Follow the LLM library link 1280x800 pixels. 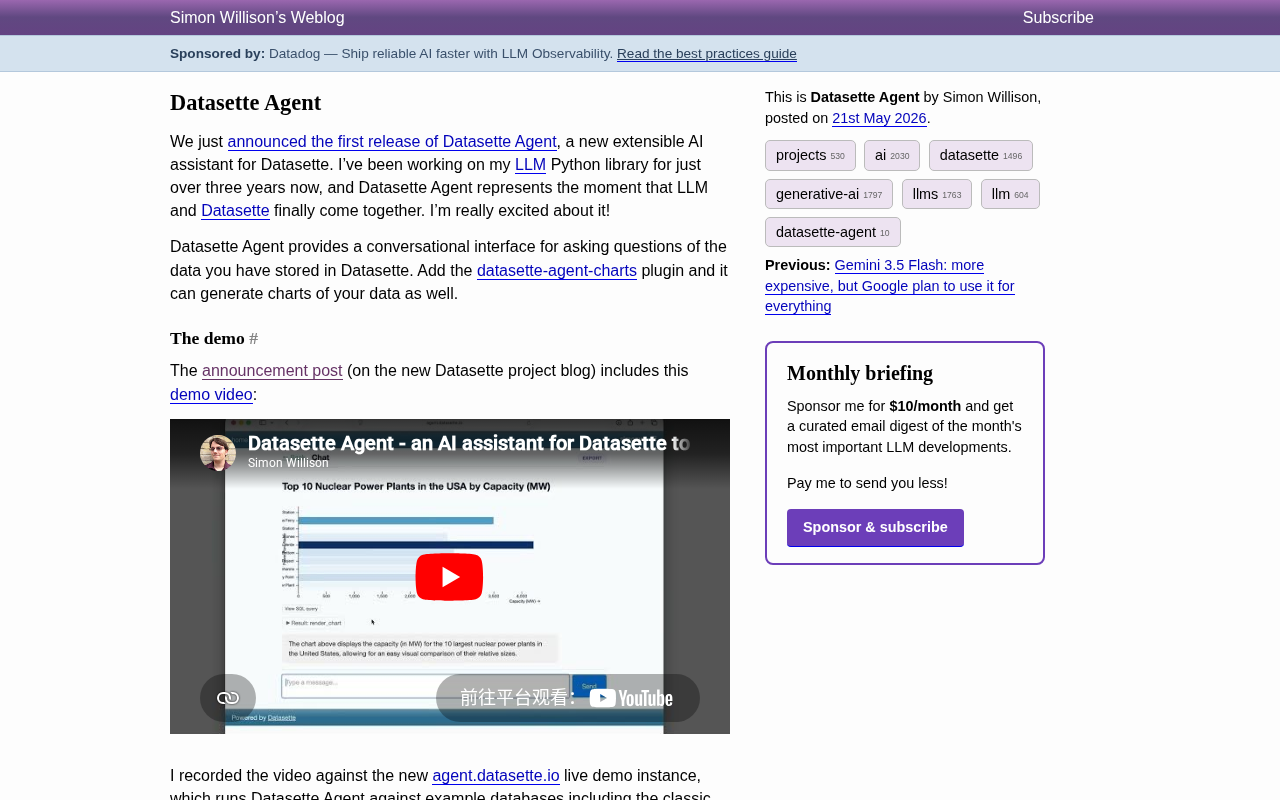pyautogui.click(x=530, y=165)
